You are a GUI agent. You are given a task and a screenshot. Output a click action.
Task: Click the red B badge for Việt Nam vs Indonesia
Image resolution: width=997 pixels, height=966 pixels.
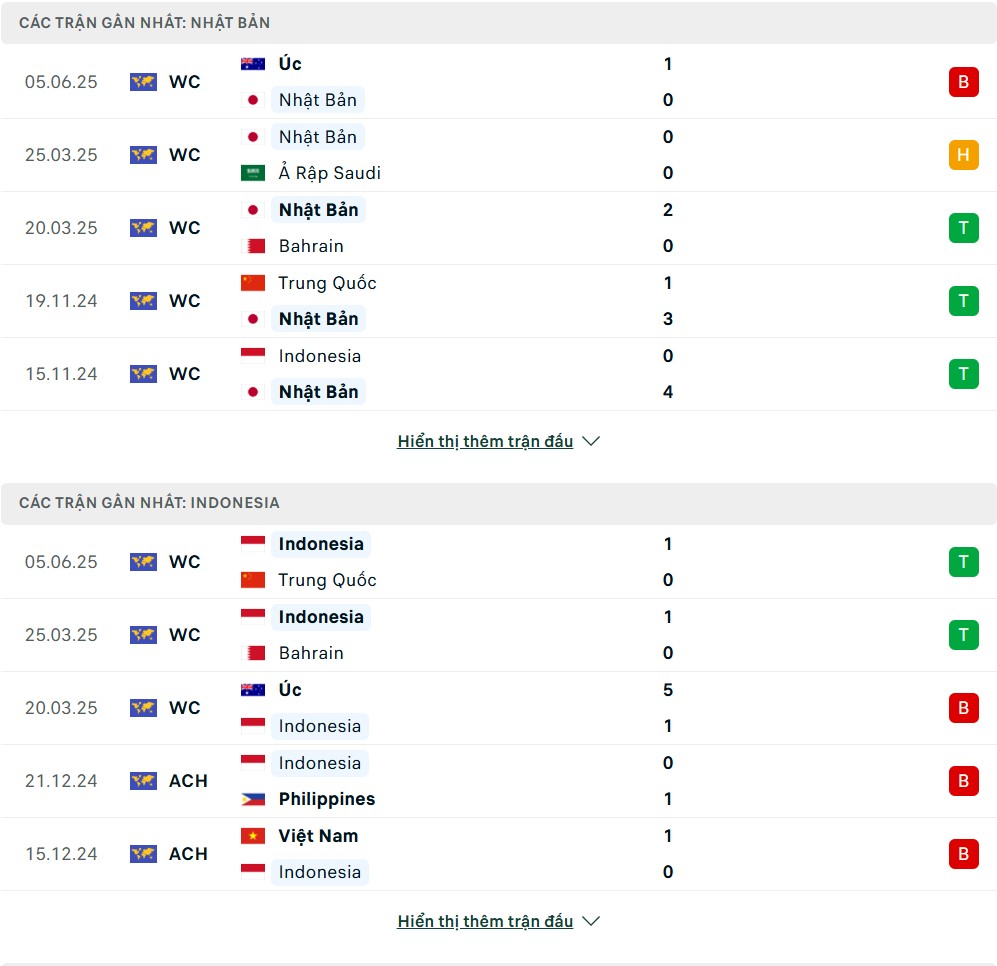(963, 854)
